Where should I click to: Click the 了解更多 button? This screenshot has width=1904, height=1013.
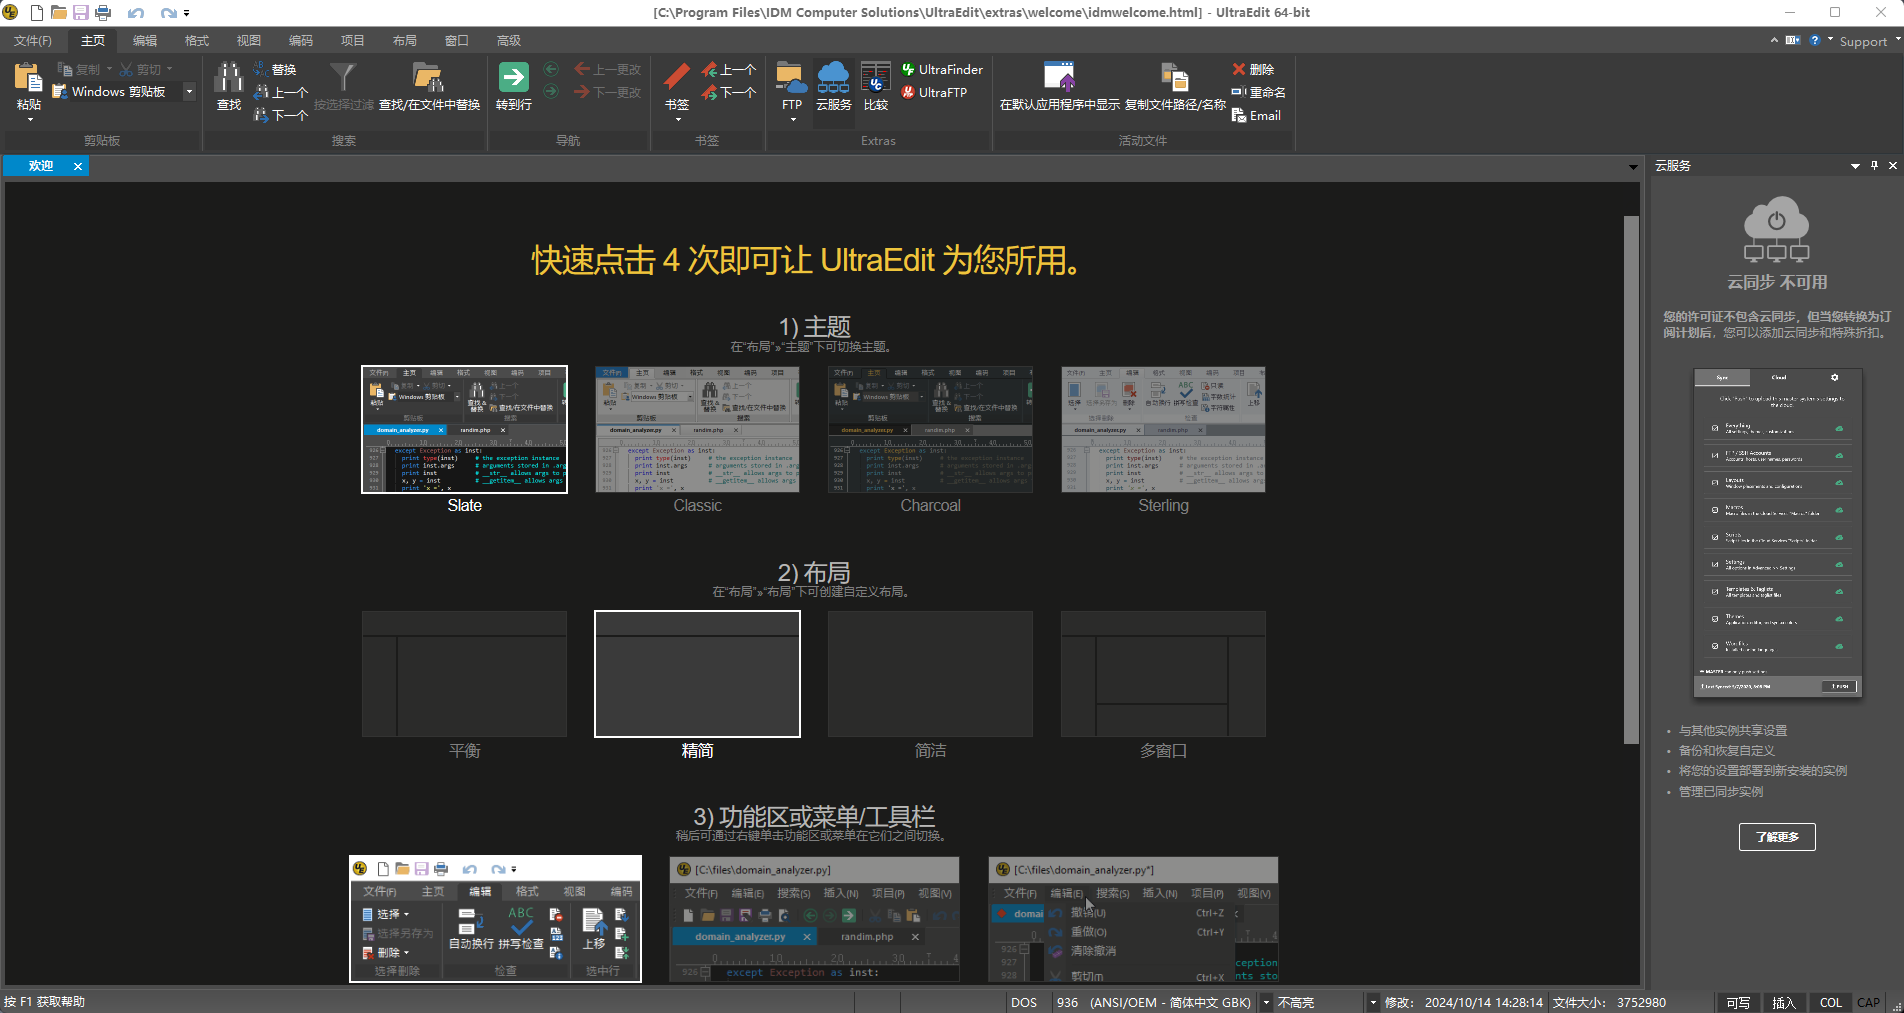click(1777, 837)
